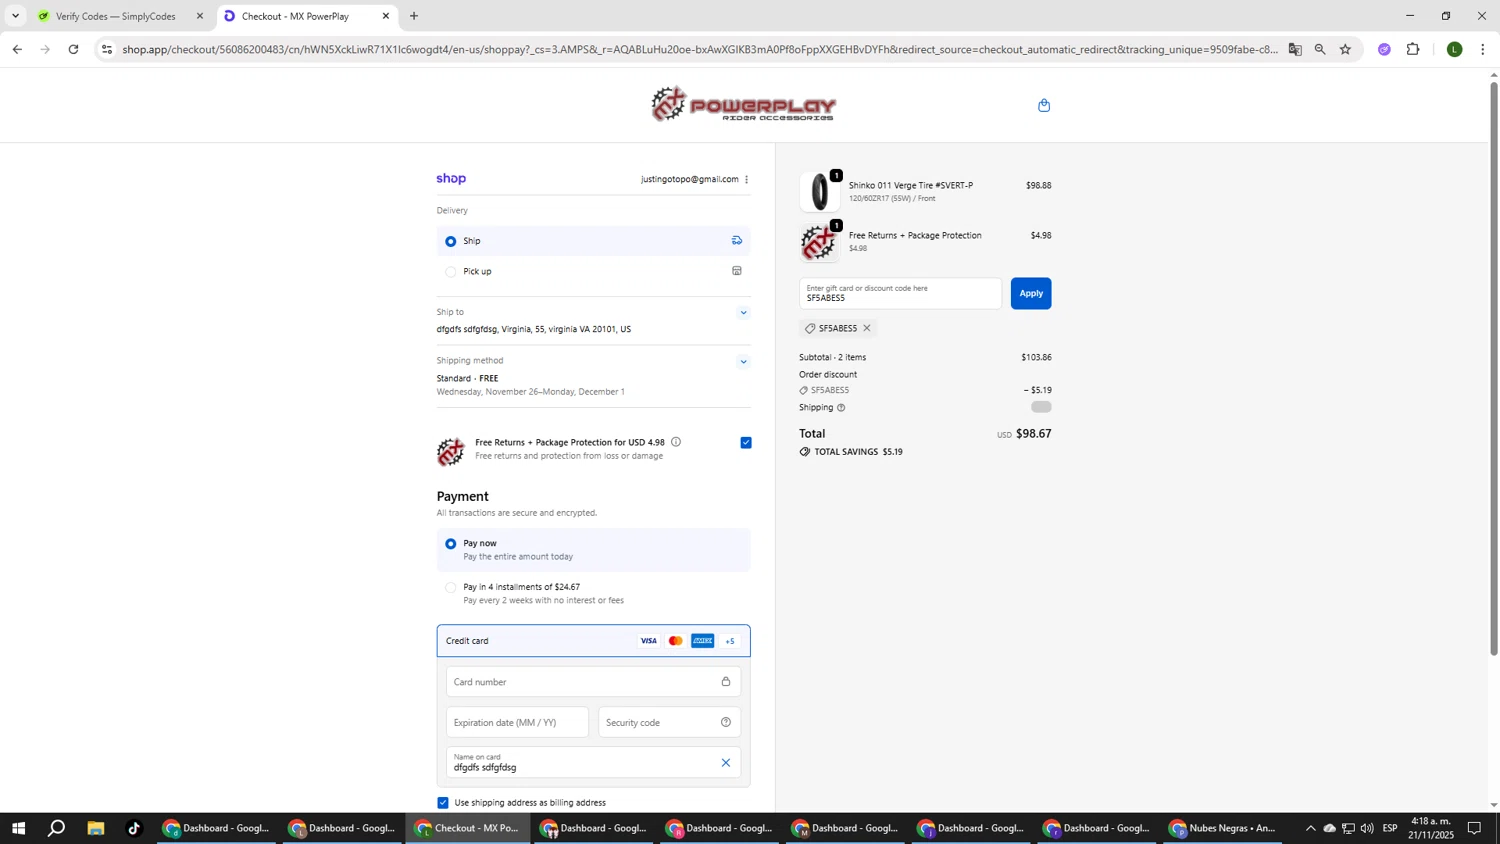Click the justingotopo@gmail.com account email
The image size is (1500, 844).
(690, 180)
